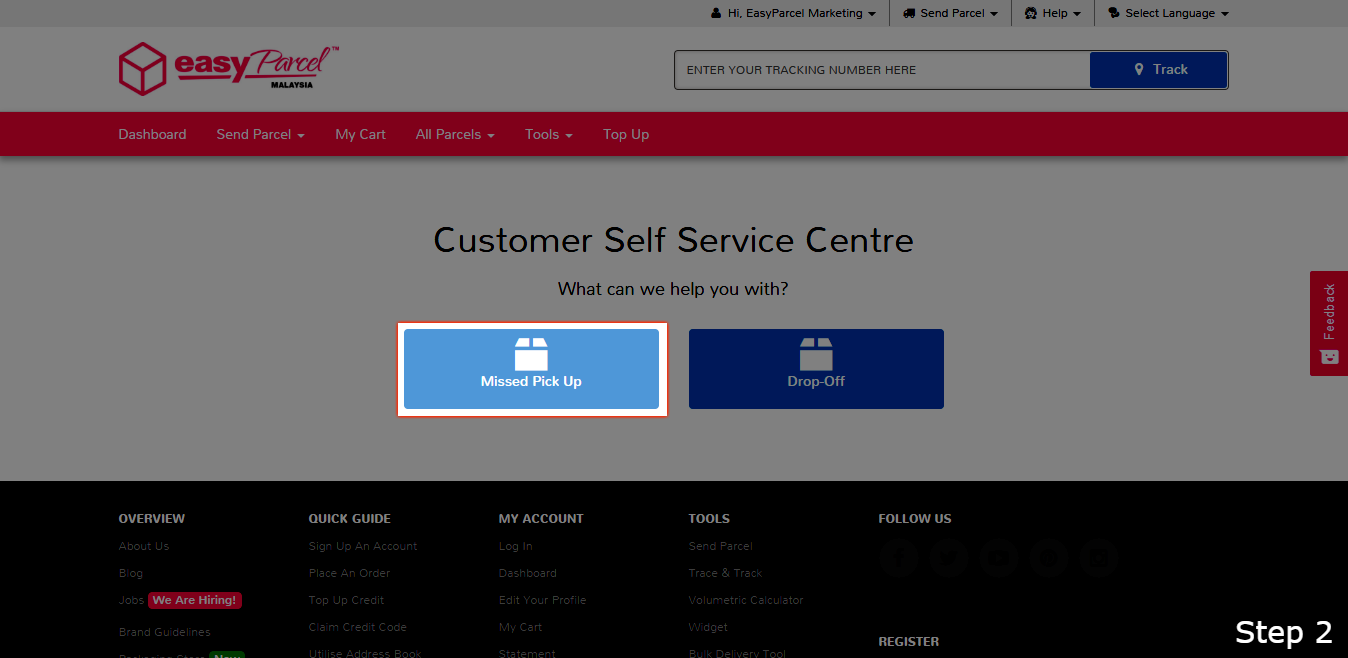The height and width of the screenshot is (658, 1348).
Task: Expand Send Parcel in the red navigation bar
Action: (x=261, y=134)
